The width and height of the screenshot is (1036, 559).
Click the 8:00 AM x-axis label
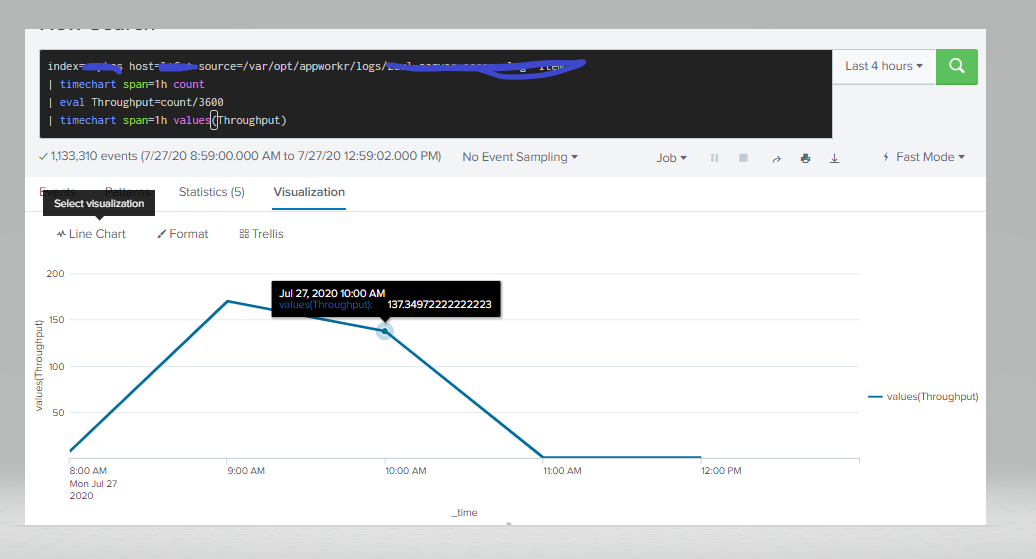pyautogui.click(x=88, y=471)
